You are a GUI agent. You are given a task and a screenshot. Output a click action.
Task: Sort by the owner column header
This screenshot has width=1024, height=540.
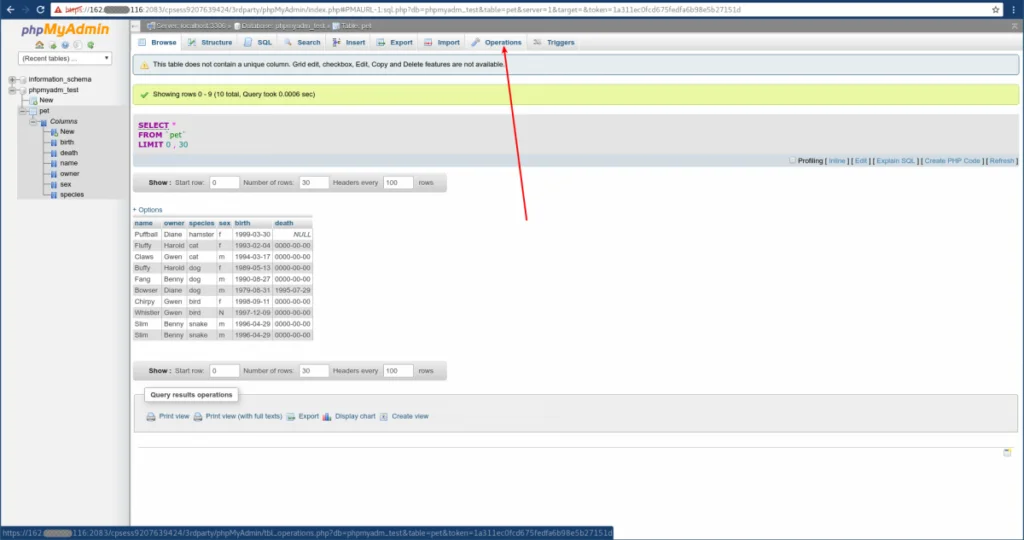(x=174, y=223)
